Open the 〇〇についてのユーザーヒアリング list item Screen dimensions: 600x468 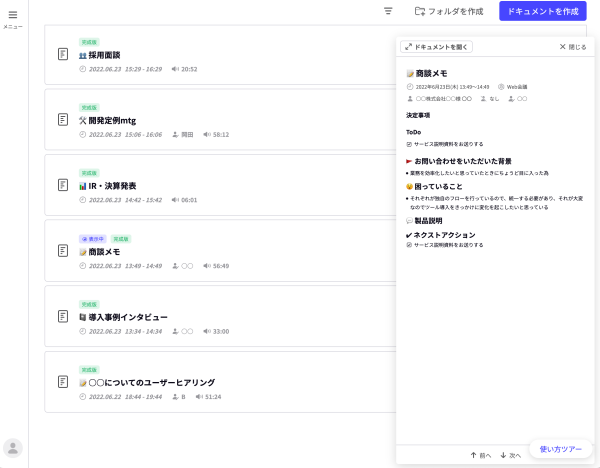point(152,382)
